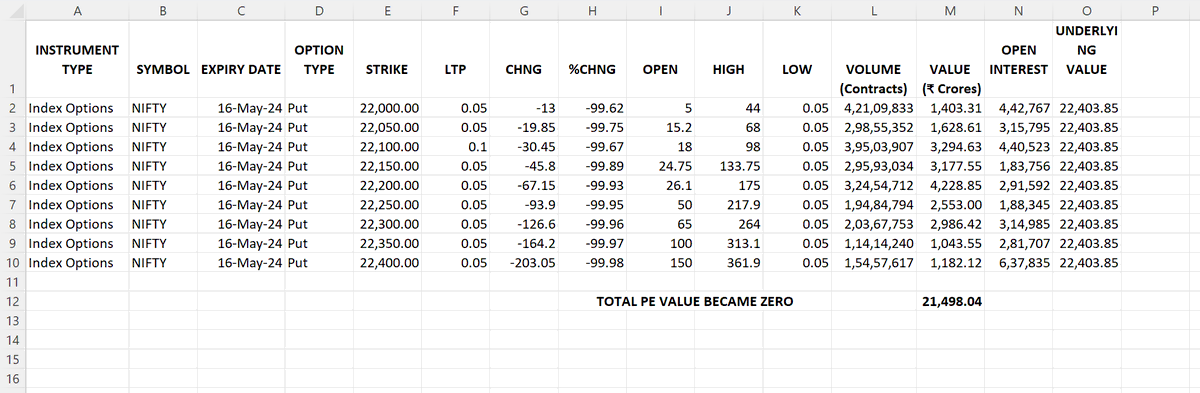Select strike cell 22,100.00
The image size is (1200, 393).
tap(387, 146)
